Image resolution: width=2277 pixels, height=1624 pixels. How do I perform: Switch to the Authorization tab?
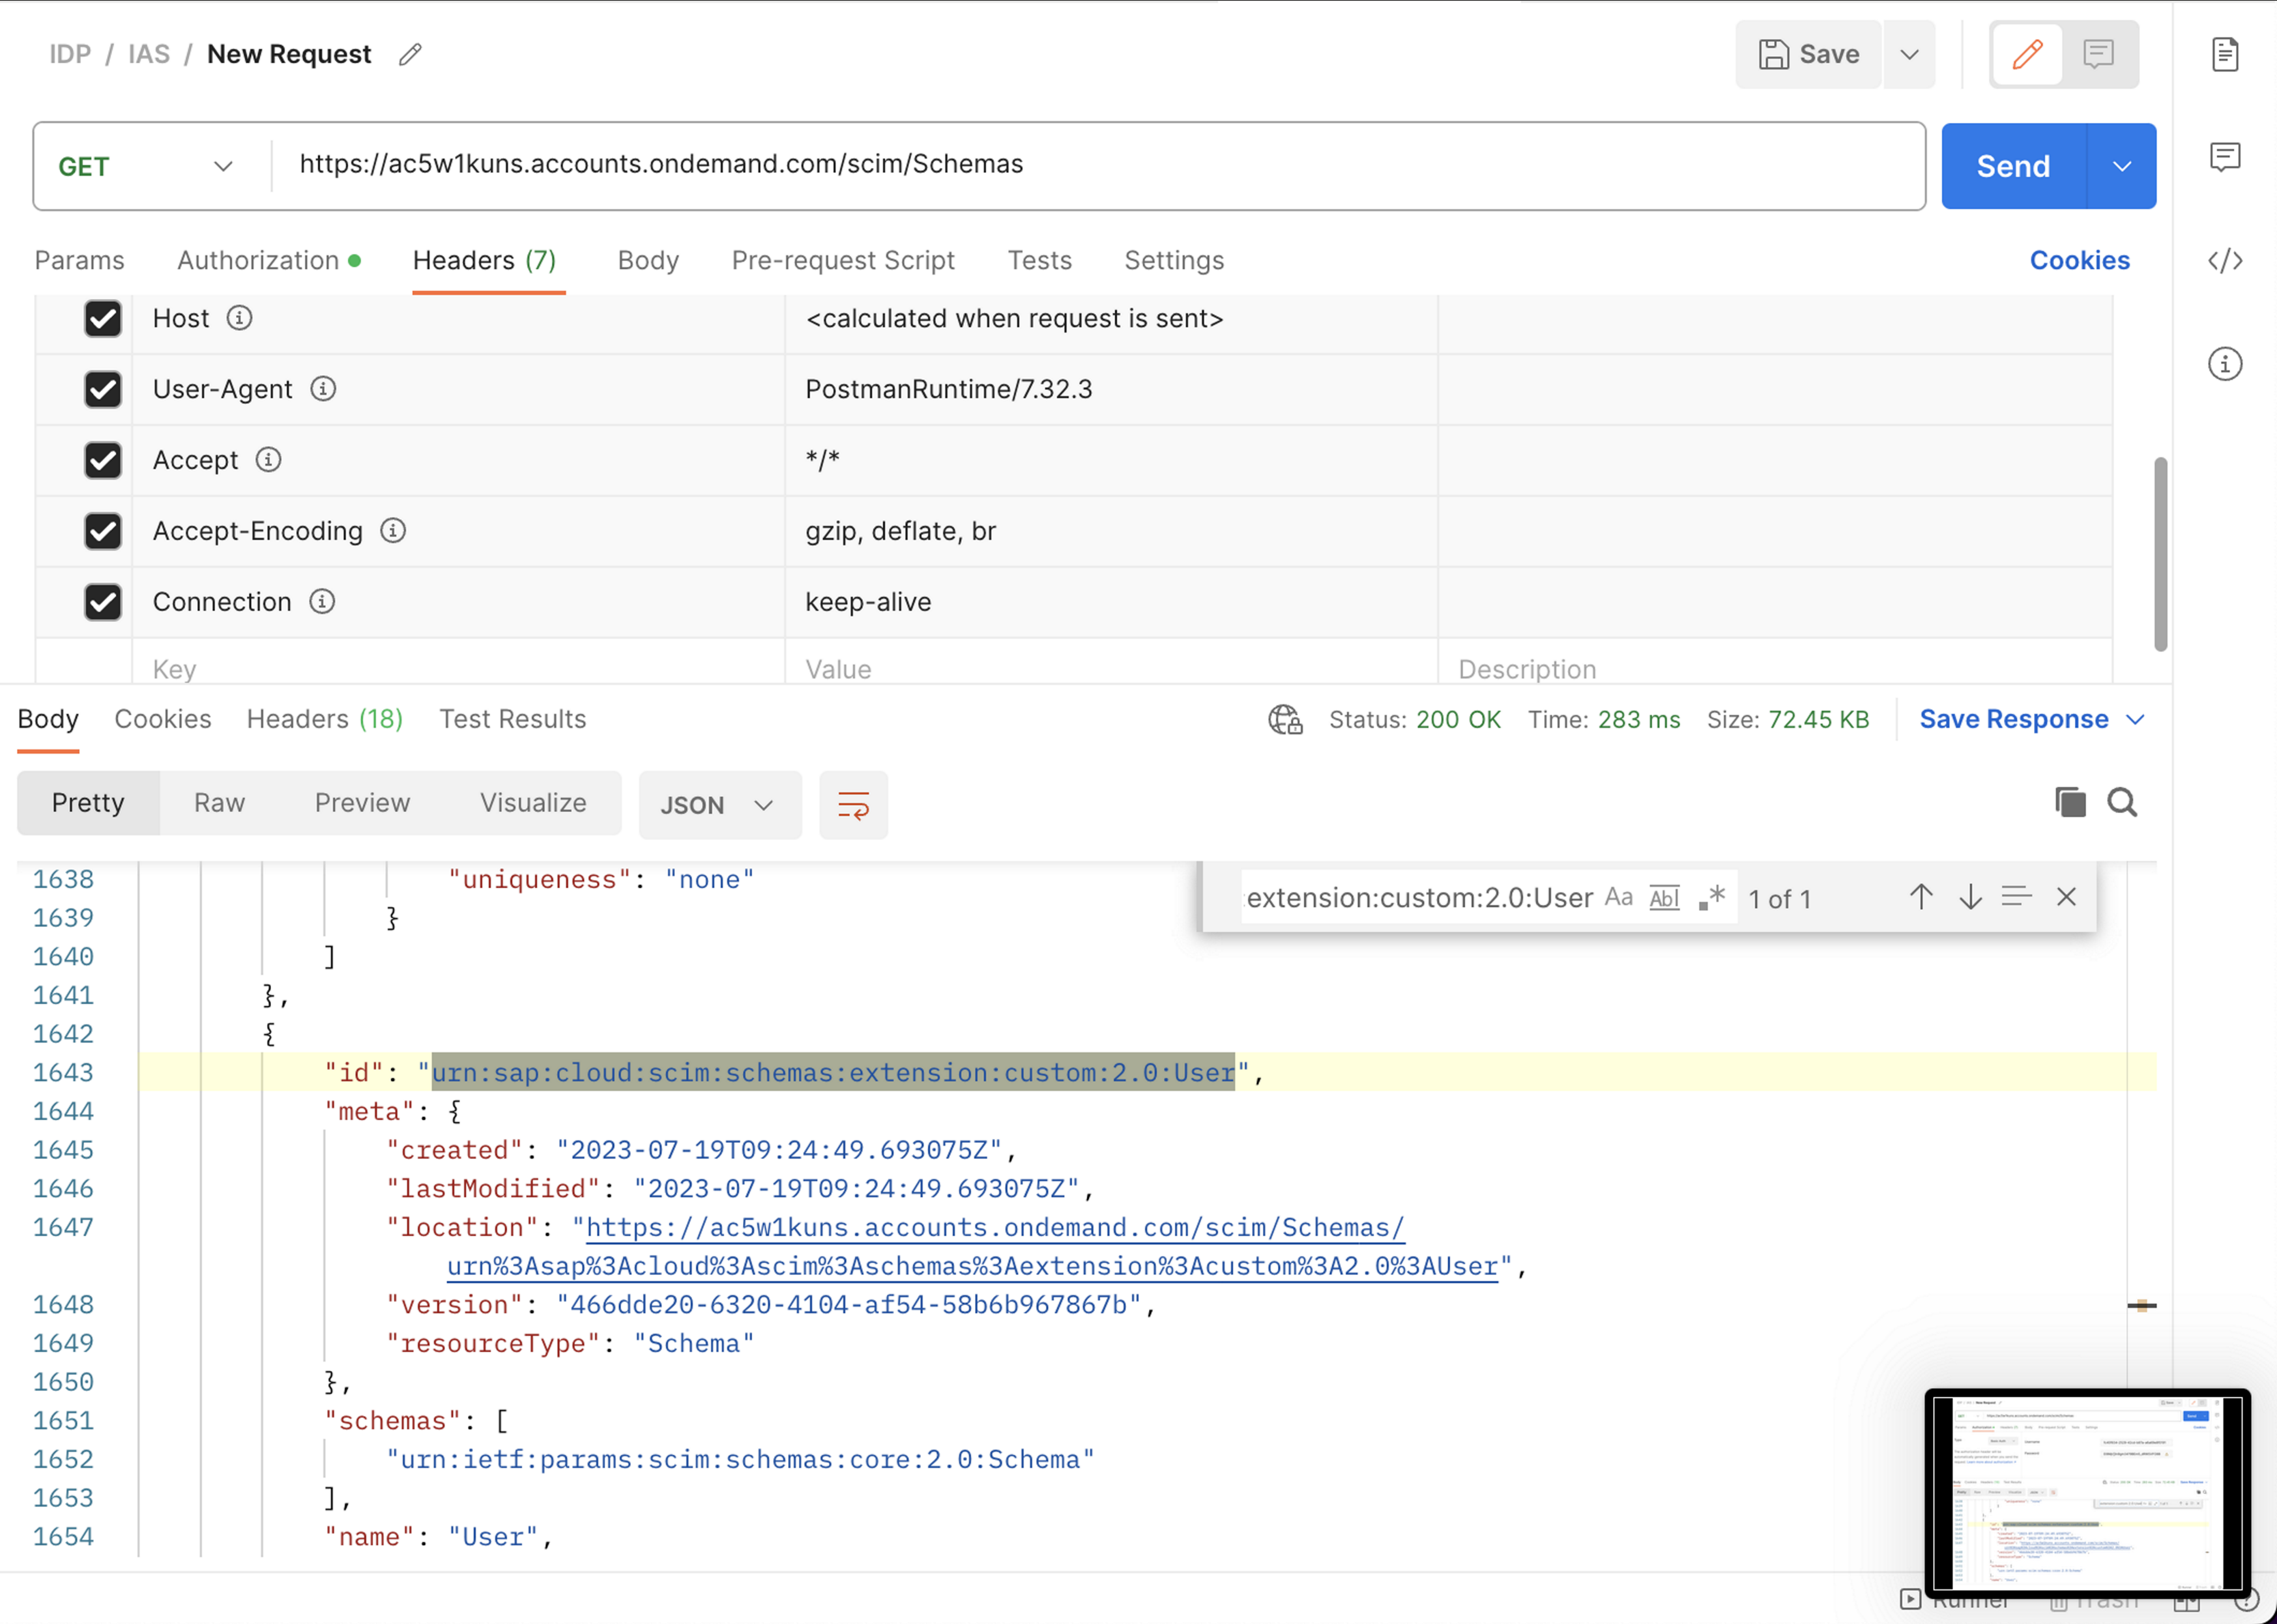258,261
